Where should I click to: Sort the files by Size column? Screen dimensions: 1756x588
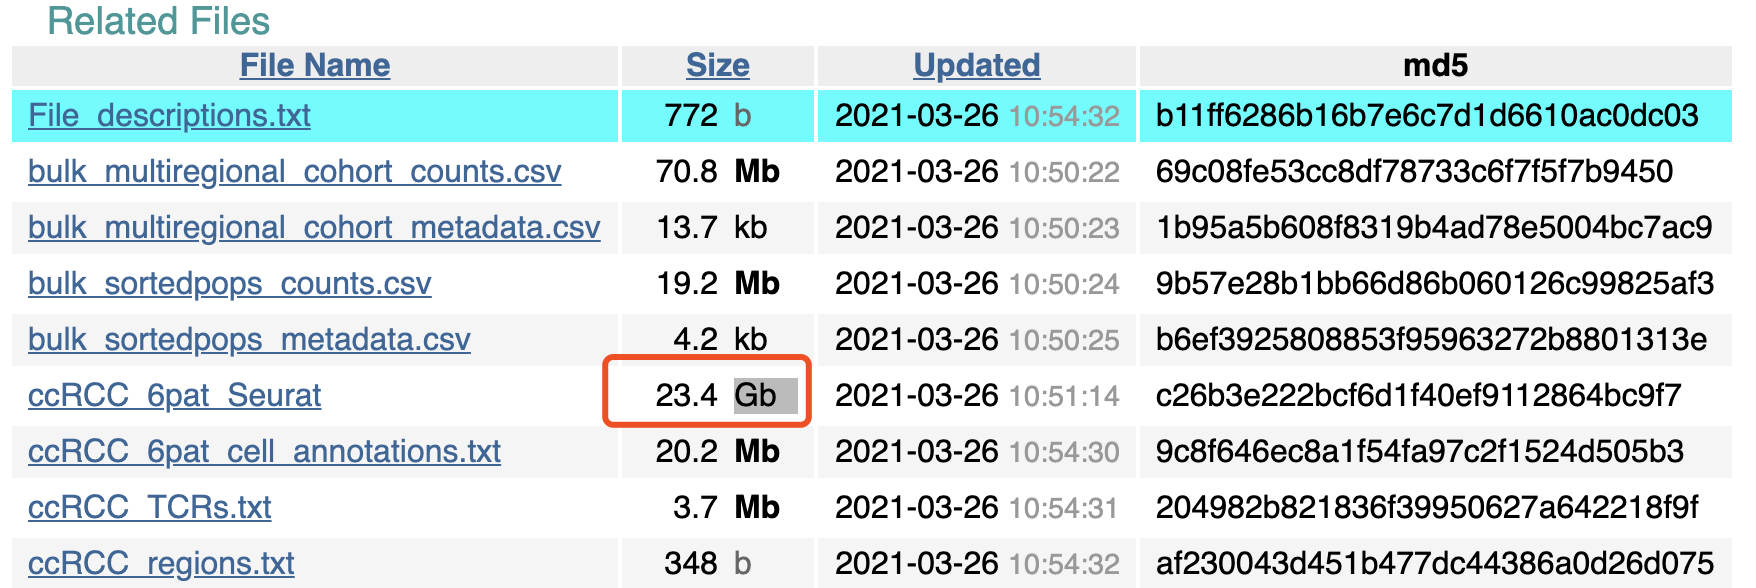(x=718, y=66)
